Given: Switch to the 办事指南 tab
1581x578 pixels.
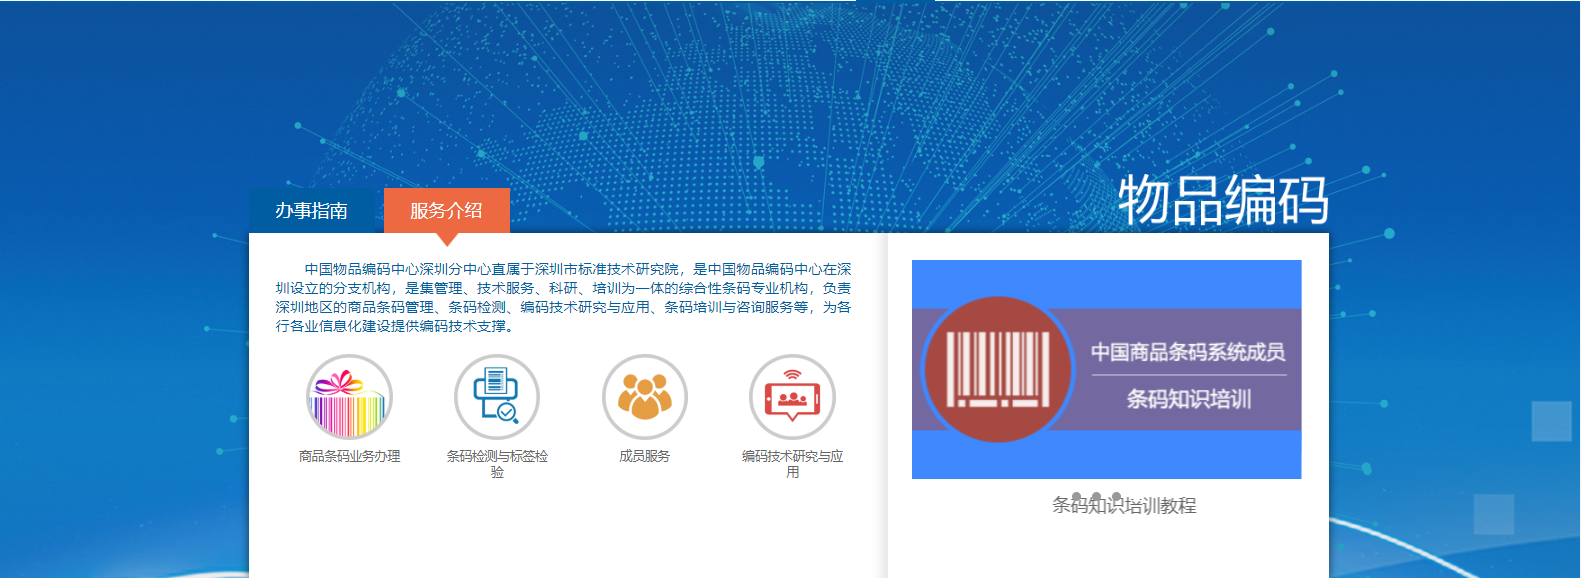Looking at the screenshot, I should coord(311,210).
